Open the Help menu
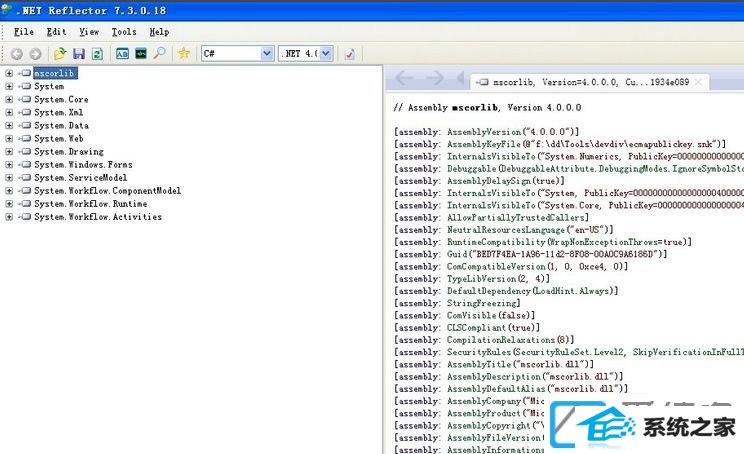Screen dimensions: 744x454 (159, 32)
